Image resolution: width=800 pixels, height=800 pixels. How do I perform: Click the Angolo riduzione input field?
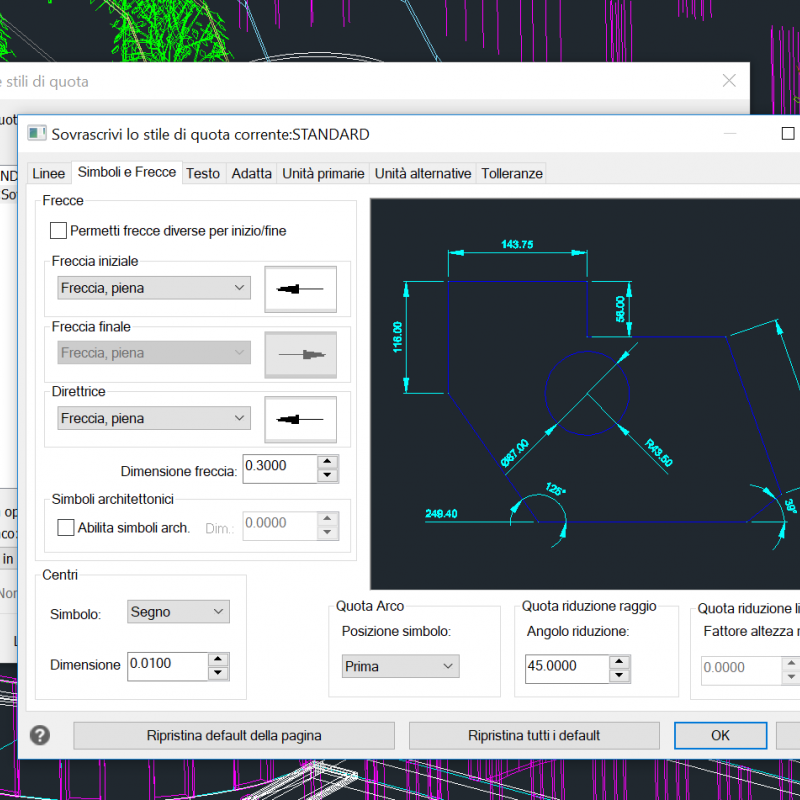click(x=566, y=668)
